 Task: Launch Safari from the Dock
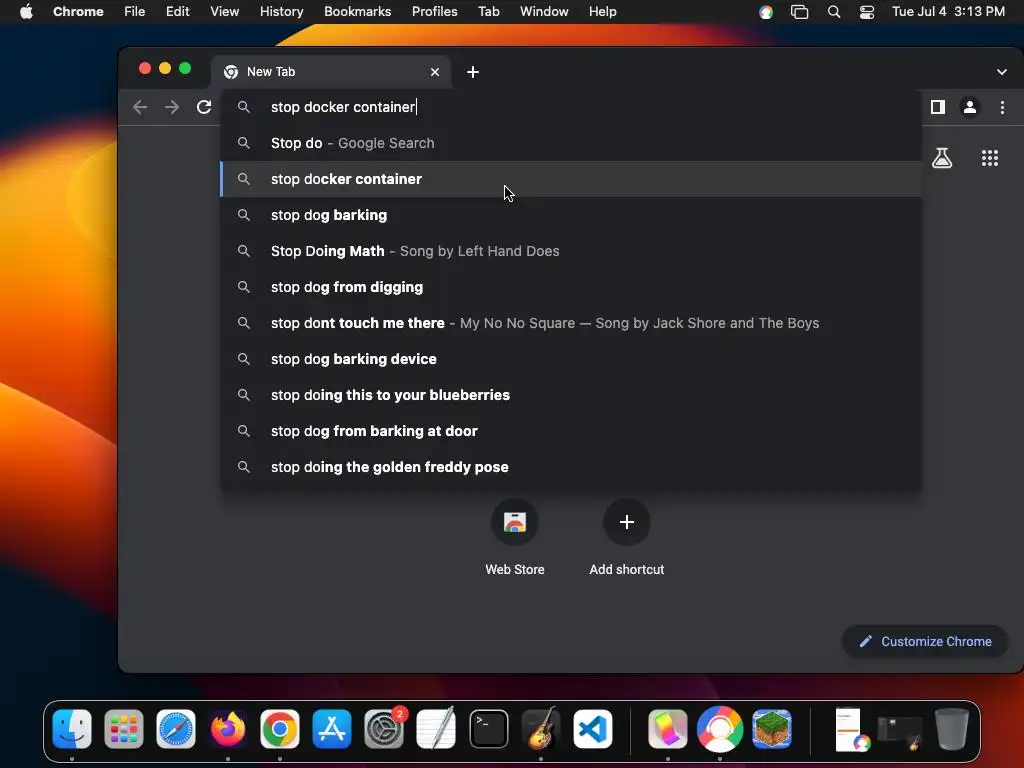pos(176,729)
